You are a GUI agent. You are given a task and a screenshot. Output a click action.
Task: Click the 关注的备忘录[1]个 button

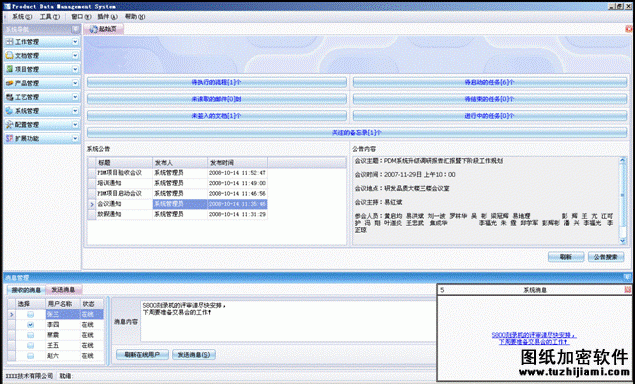coord(357,132)
